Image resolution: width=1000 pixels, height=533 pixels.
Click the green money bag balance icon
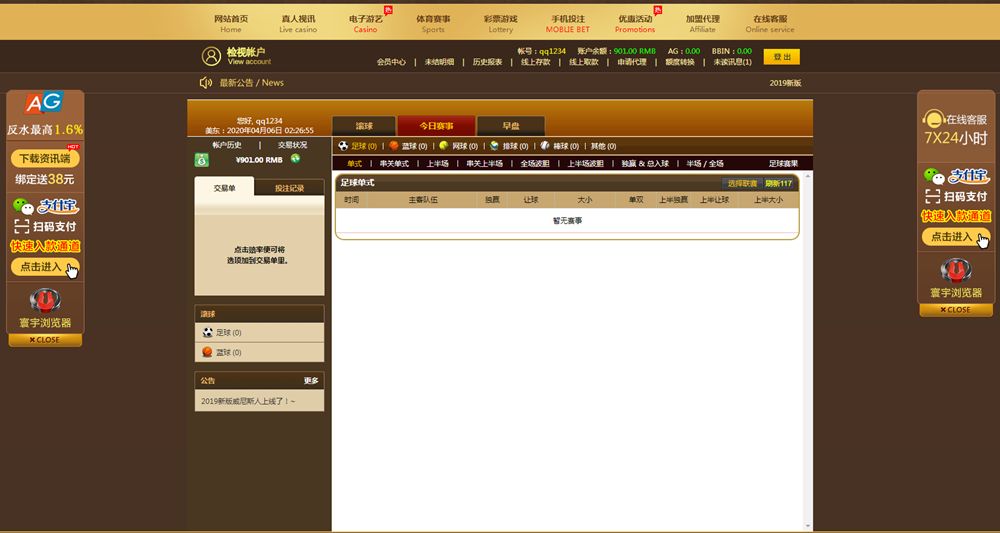coord(202,160)
